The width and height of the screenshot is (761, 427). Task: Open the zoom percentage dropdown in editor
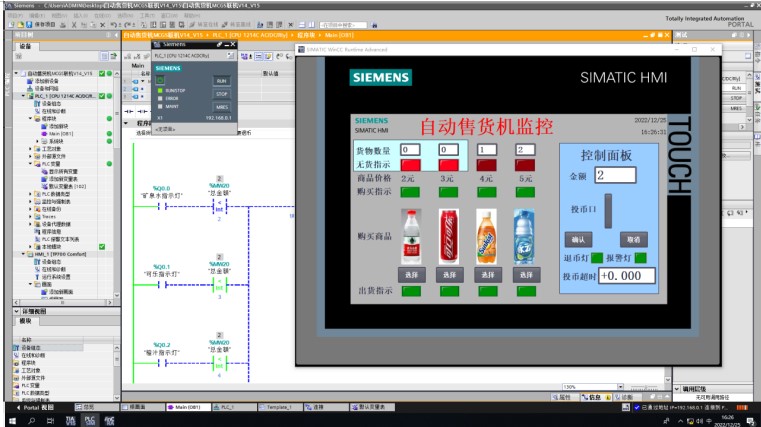click(620, 387)
